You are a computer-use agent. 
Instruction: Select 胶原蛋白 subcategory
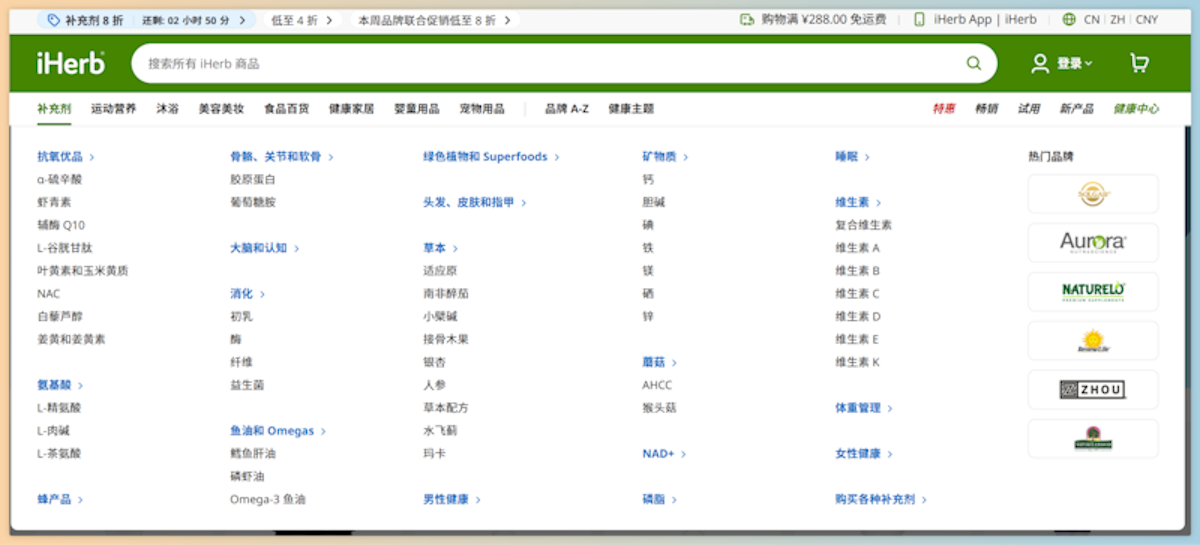[253, 180]
